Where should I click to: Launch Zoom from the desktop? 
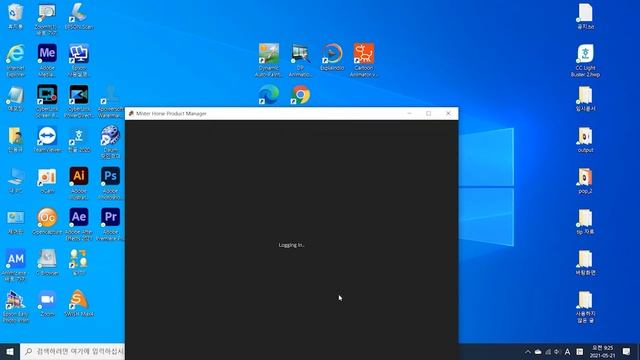(47, 303)
